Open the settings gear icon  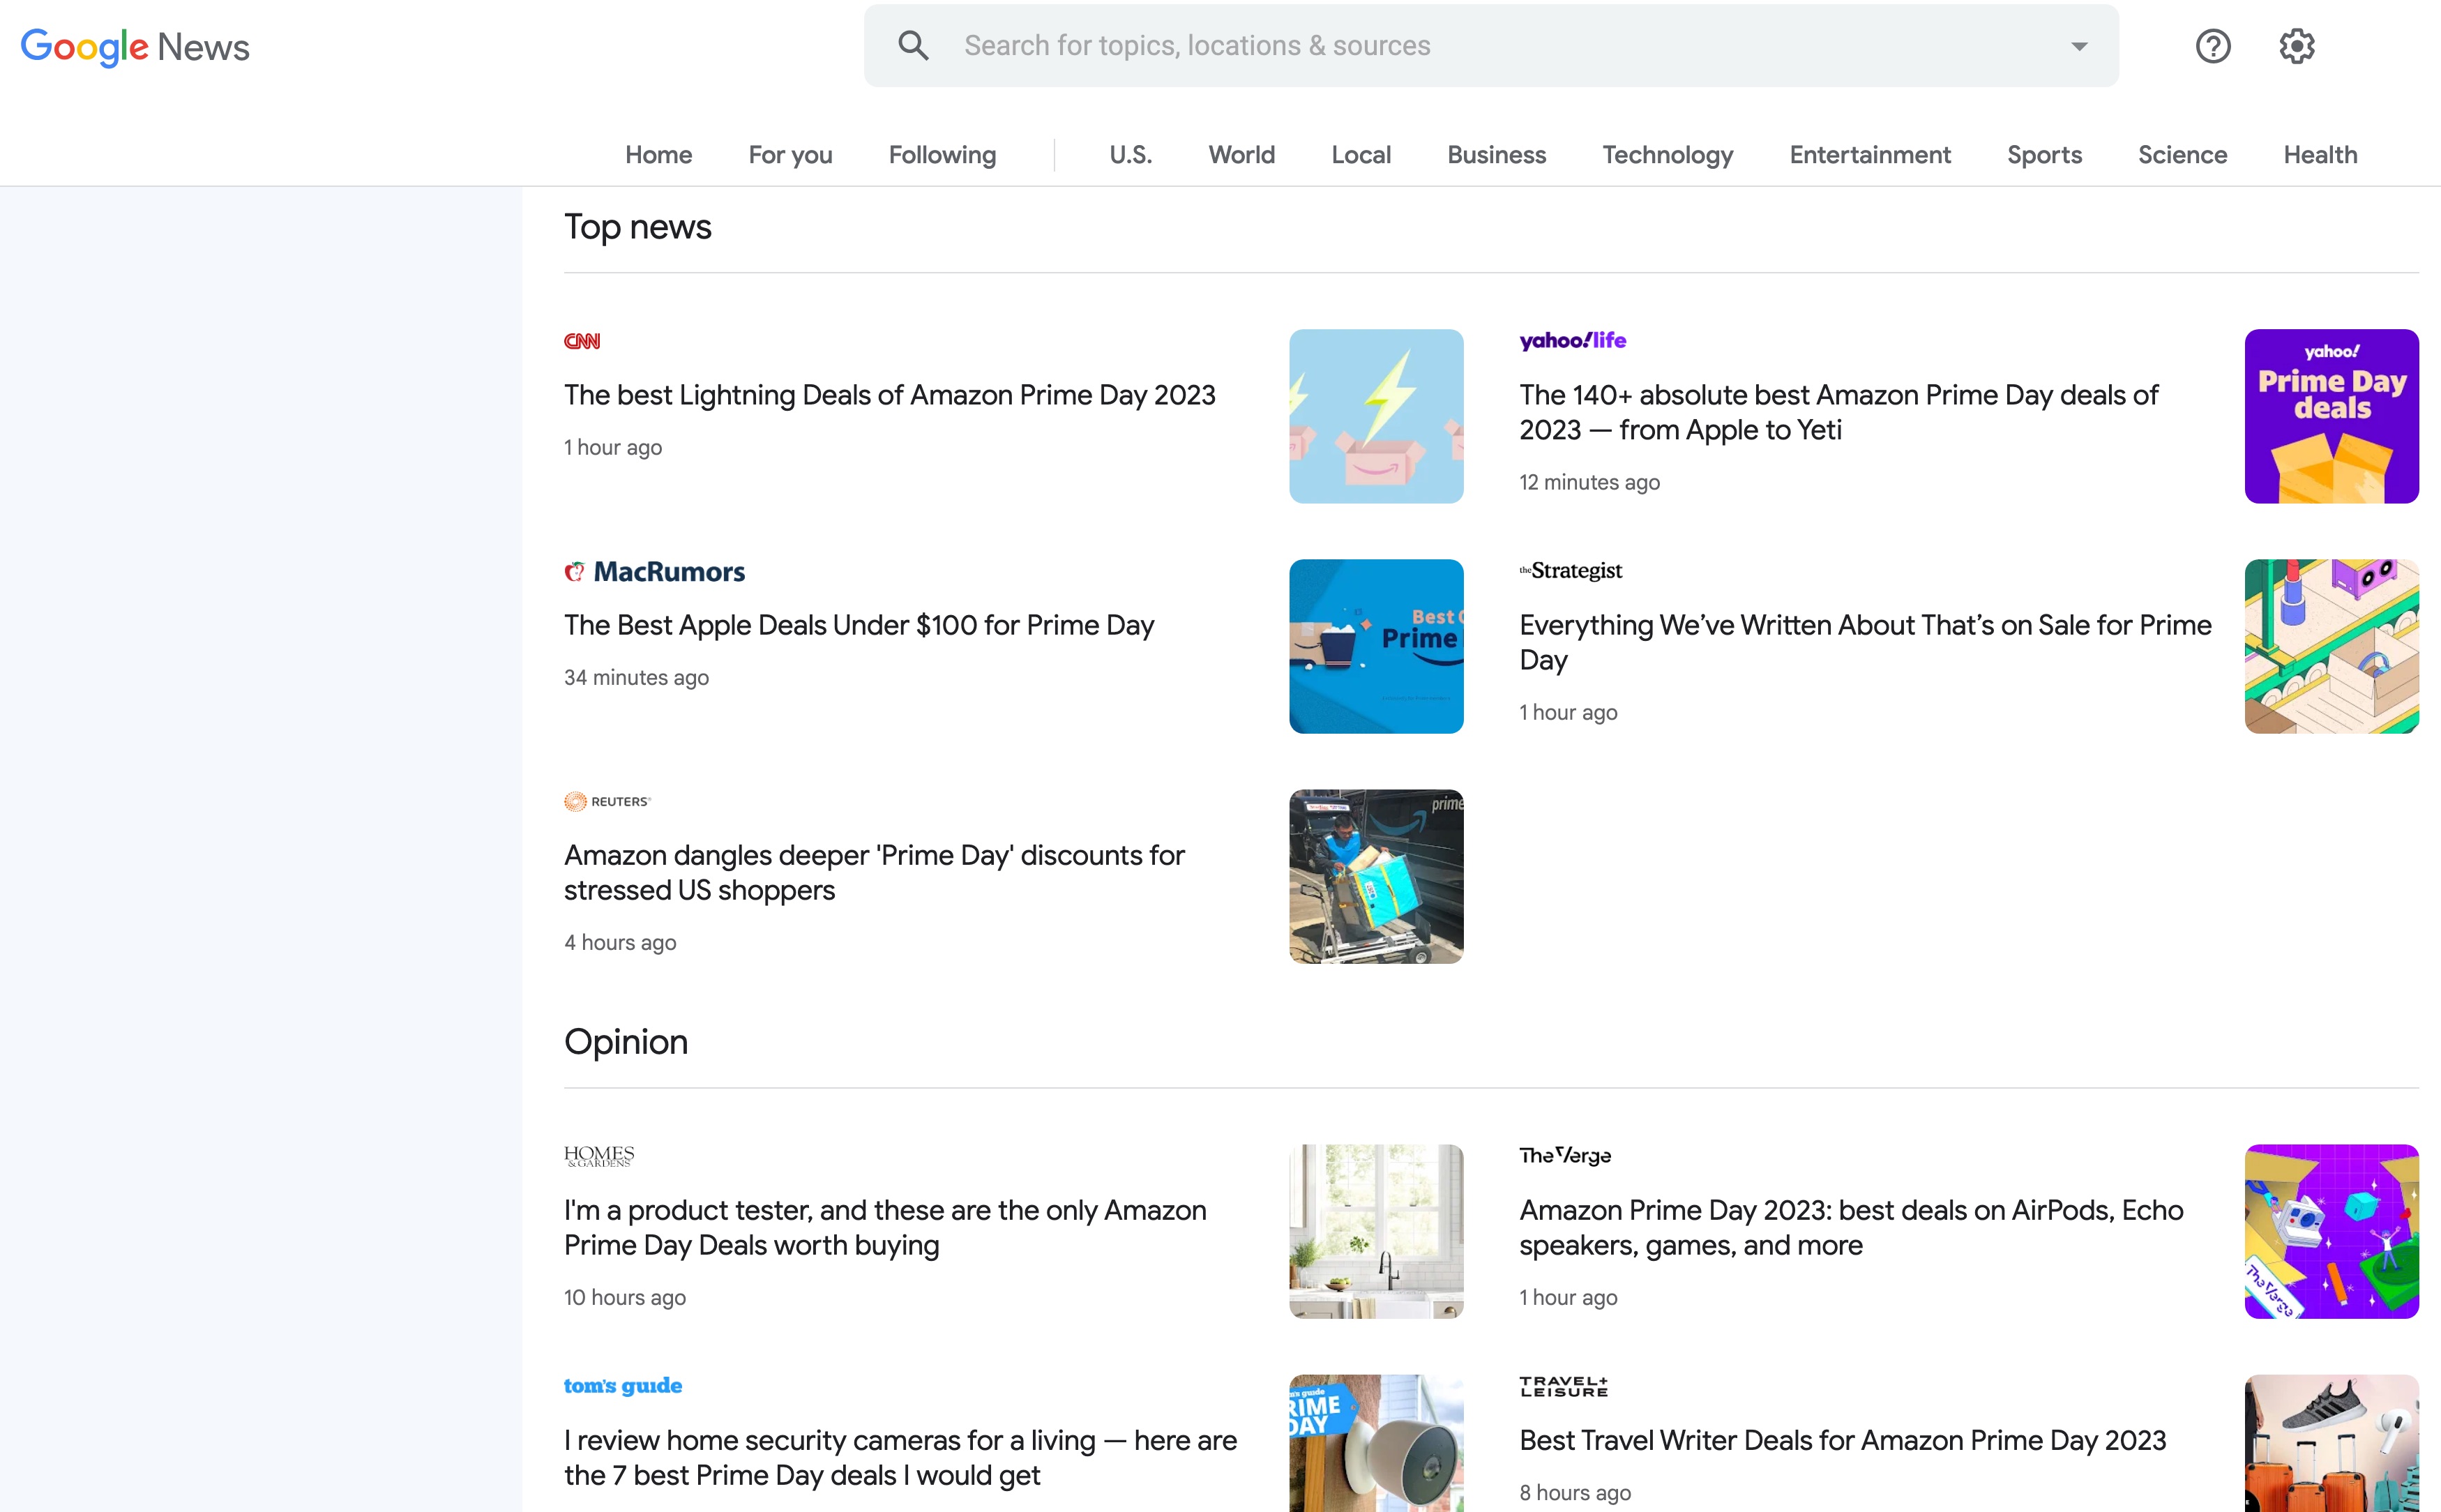[x=2296, y=46]
